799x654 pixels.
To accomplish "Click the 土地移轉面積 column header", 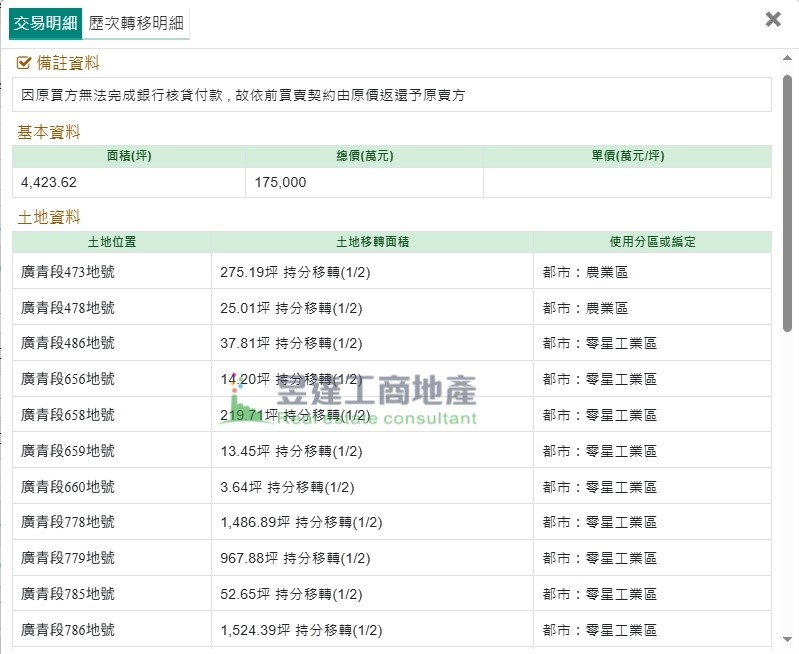I will pyautogui.click(x=372, y=242).
